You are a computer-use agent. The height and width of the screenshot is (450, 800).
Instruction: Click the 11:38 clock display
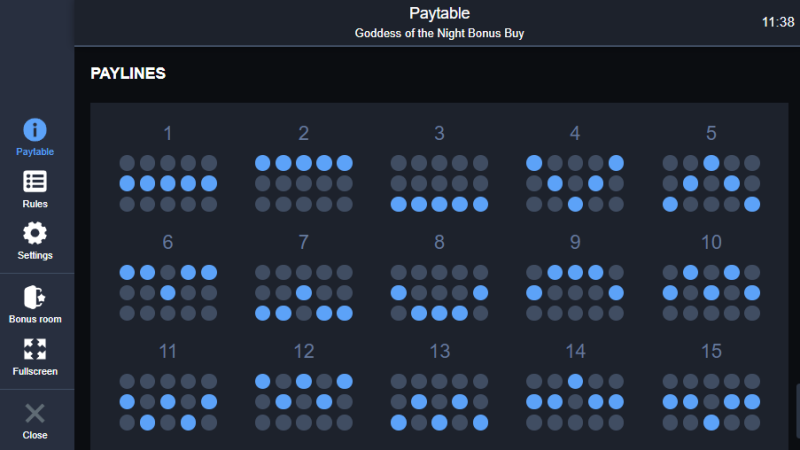778,22
